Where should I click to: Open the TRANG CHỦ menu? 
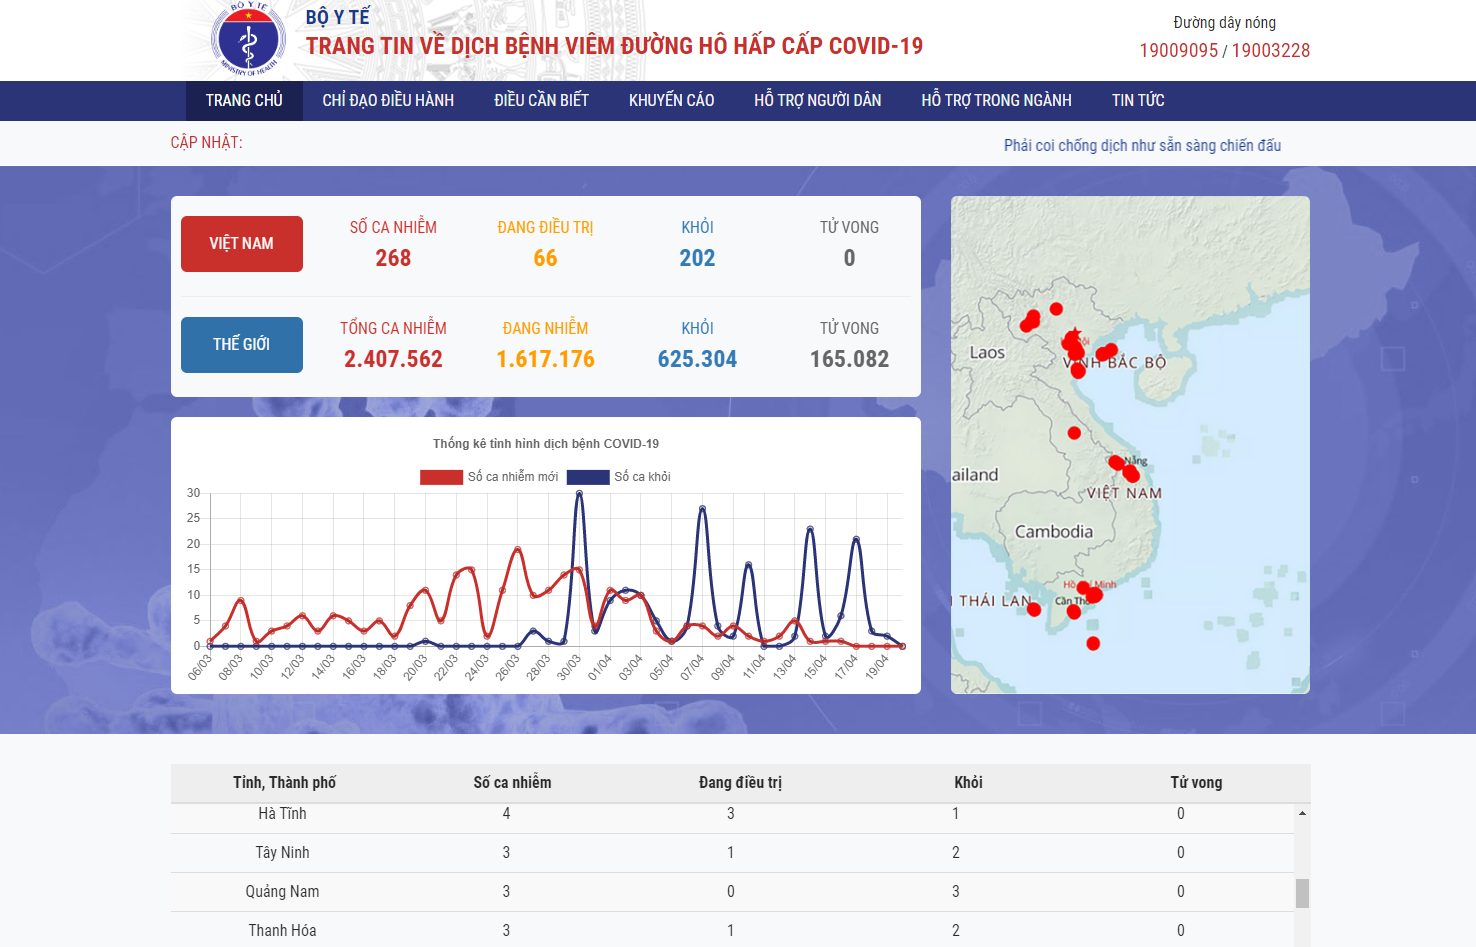(244, 101)
